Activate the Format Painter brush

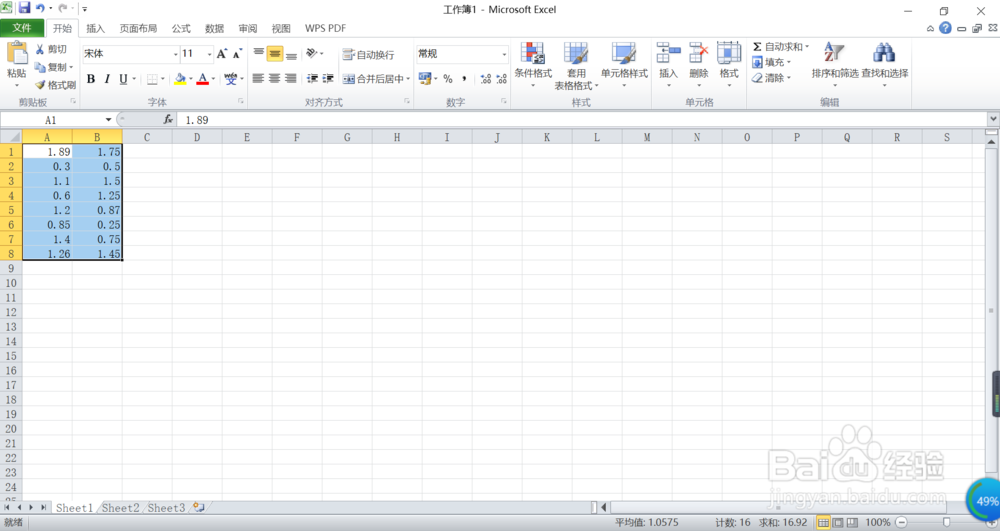pos(40,84)
